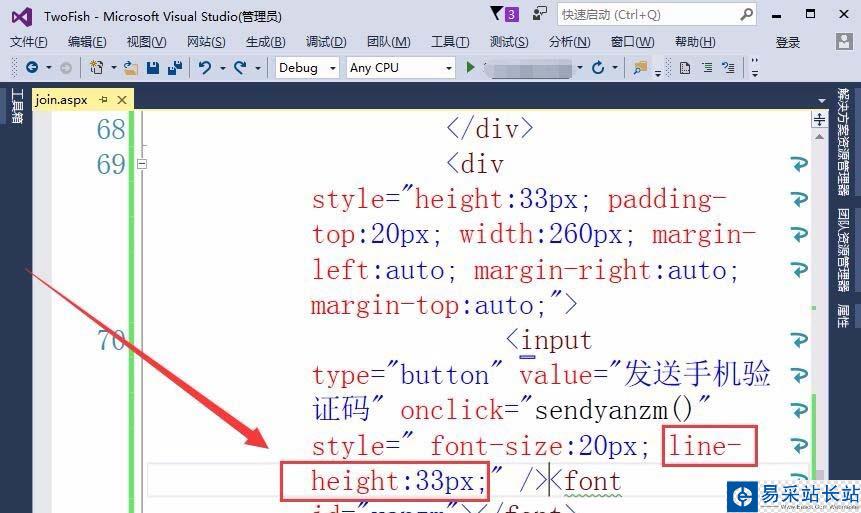
Task: Click the sendyanzm() function call text
Action: [x=614, y=410]
